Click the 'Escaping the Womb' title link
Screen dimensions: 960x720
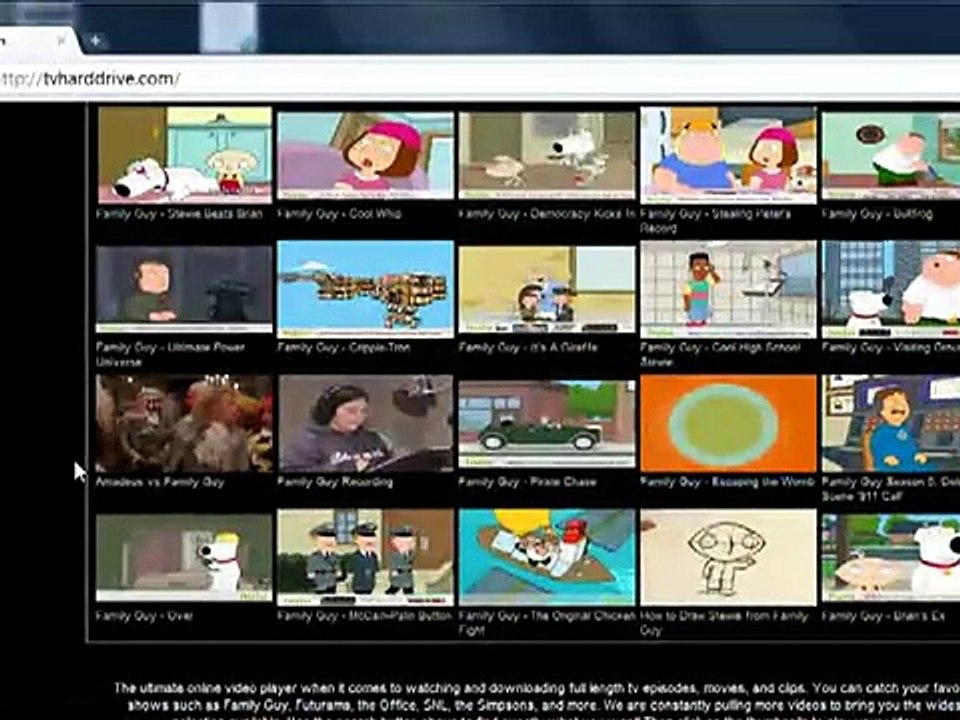tap(727, 482)
